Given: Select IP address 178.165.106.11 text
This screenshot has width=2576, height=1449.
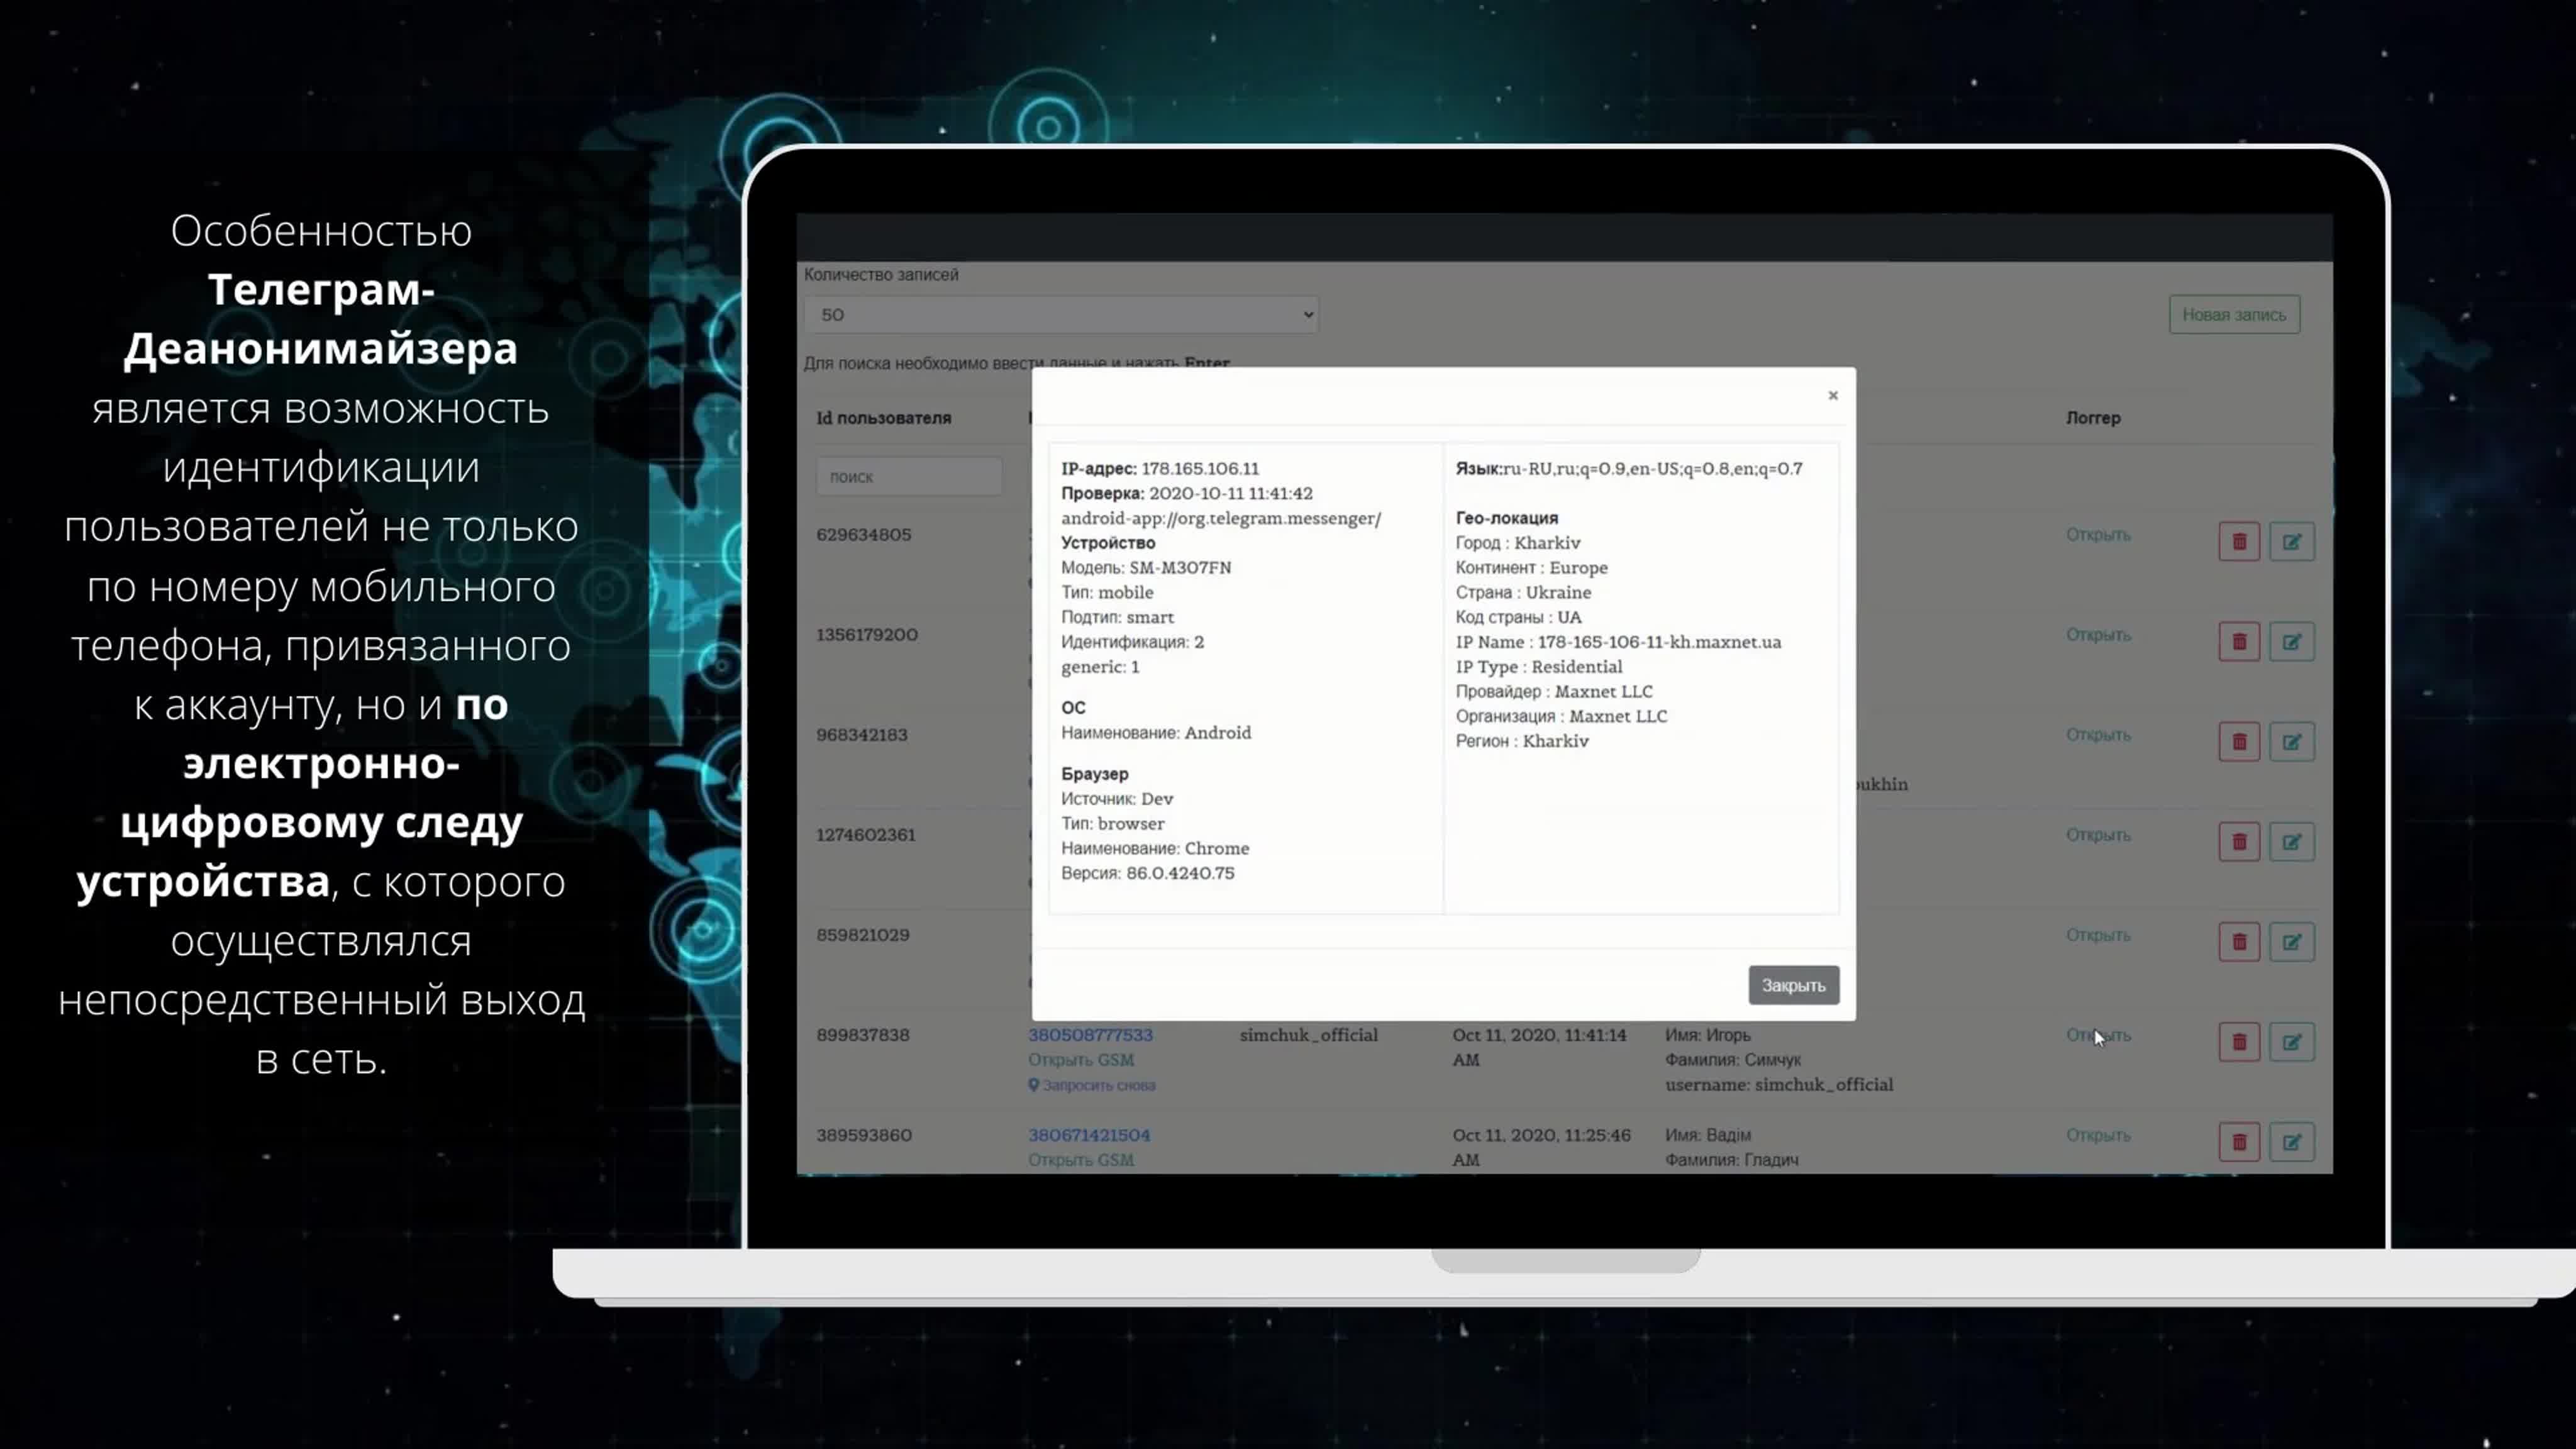Looking at the screenshot, I should [1199, 468].
